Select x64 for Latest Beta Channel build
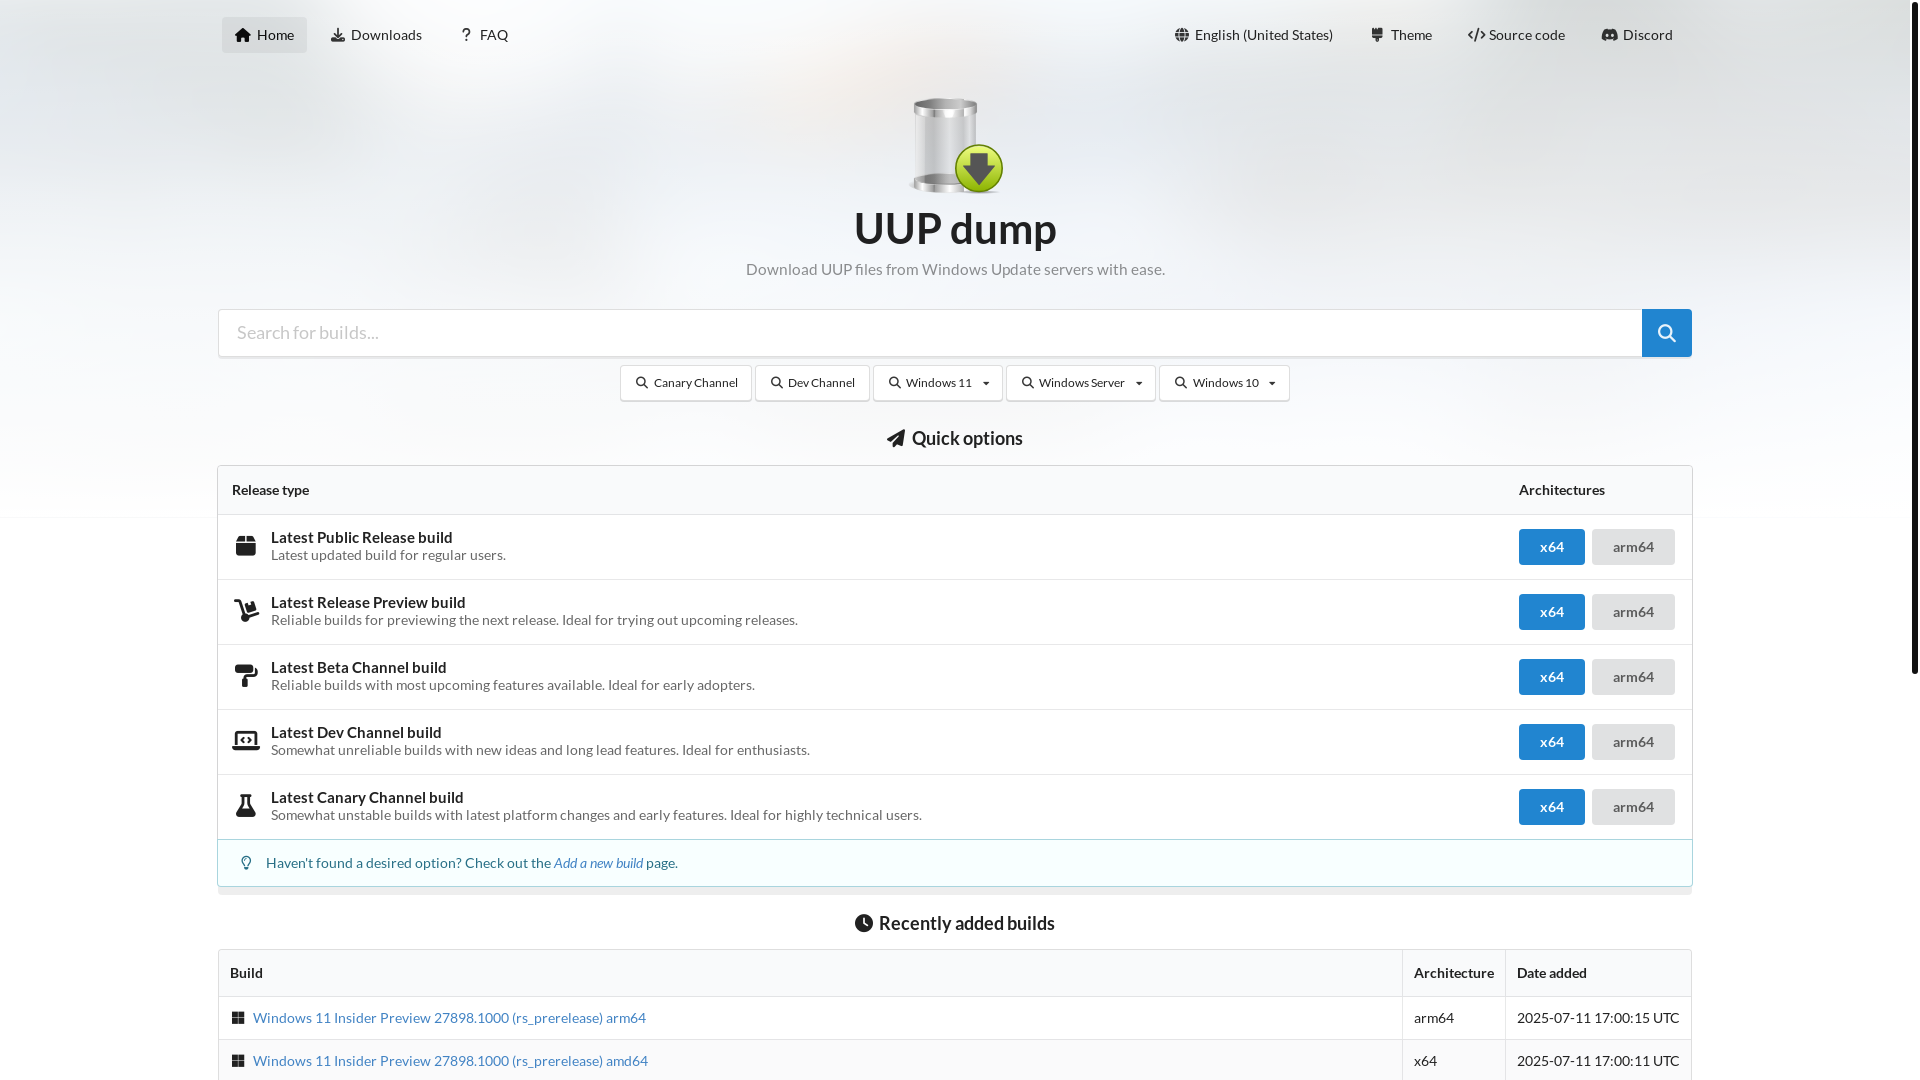 click(1552, 677)
